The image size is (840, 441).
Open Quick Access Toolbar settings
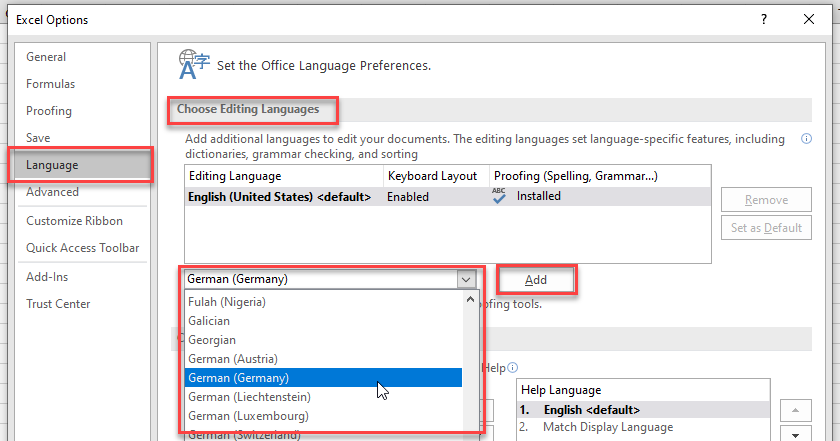(82, 248)
